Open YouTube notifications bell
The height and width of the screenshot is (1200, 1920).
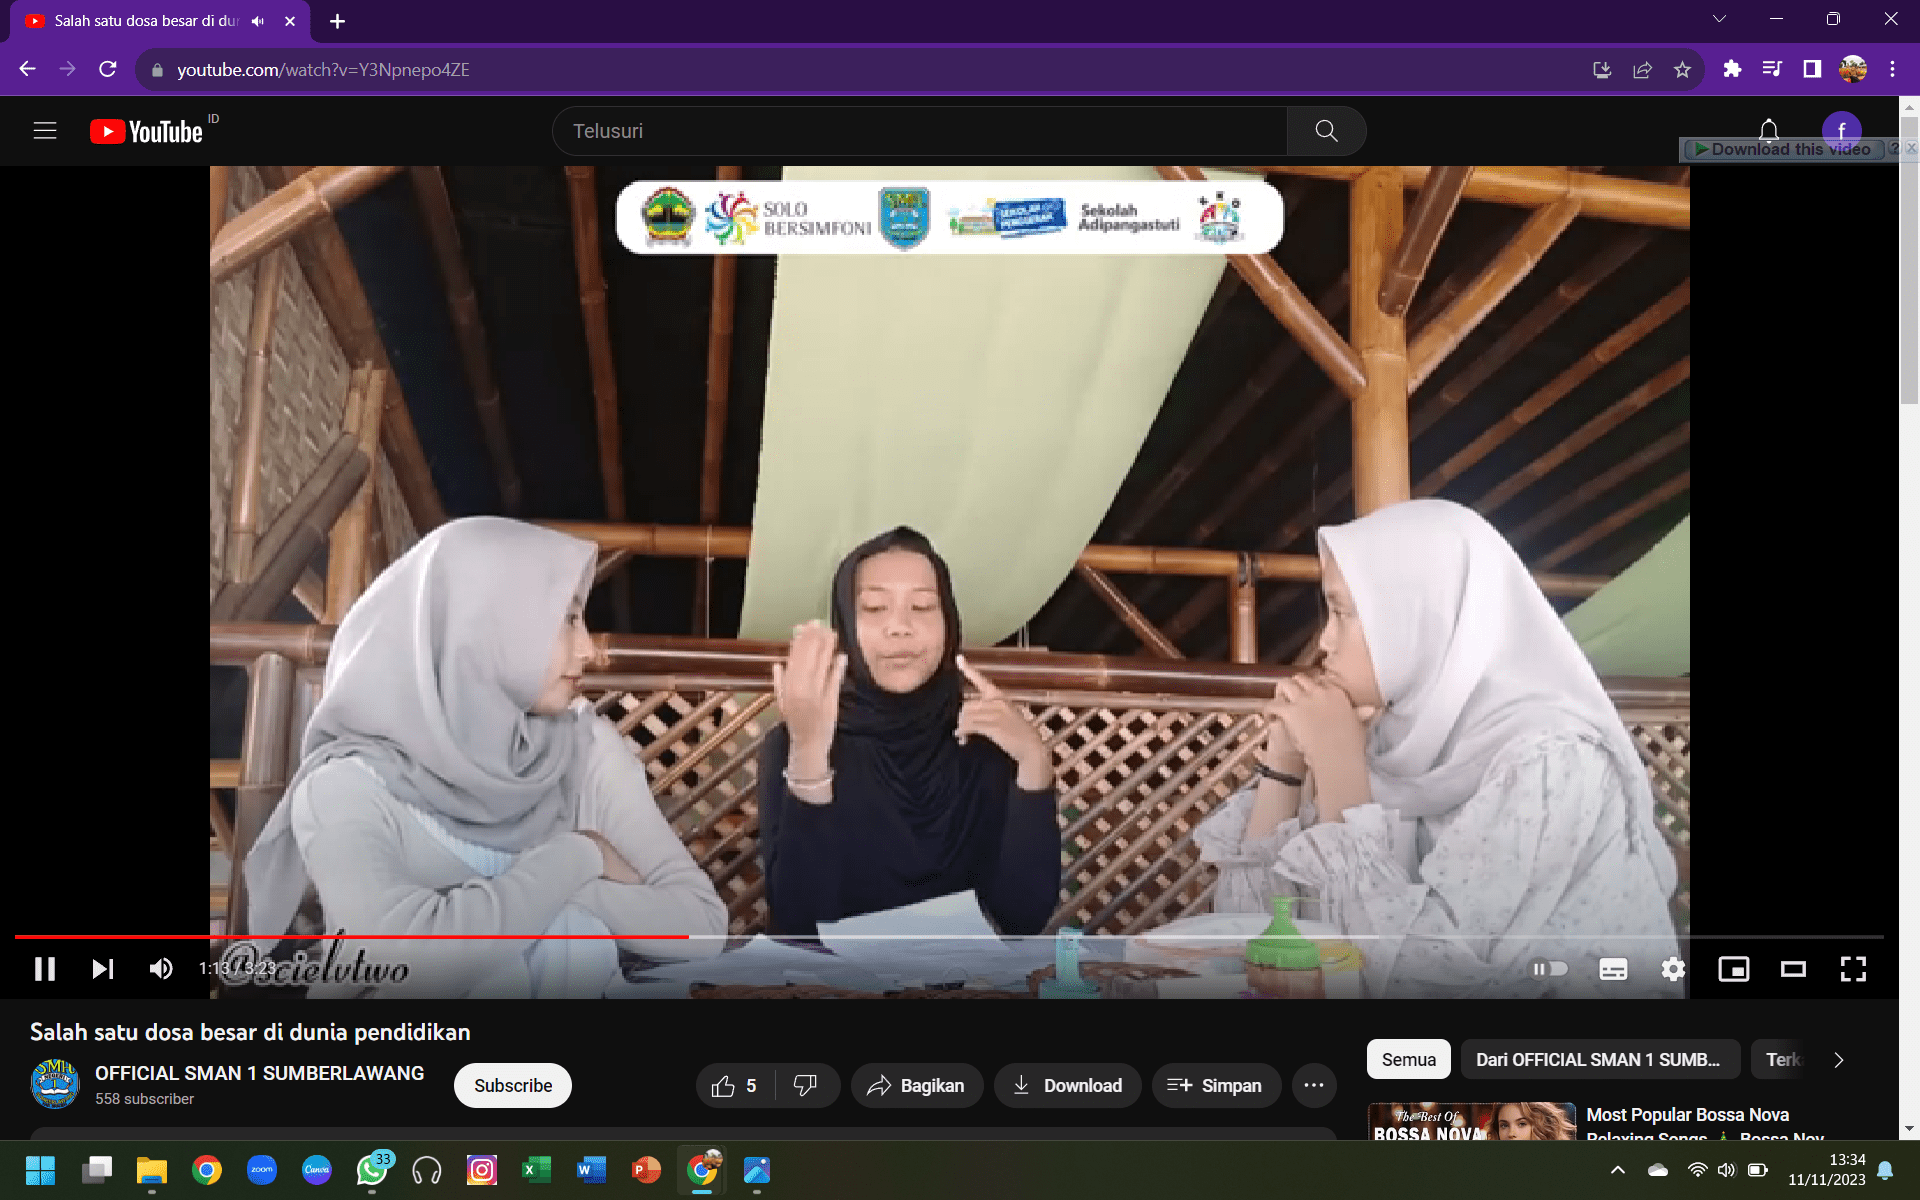(x=1768, y=131)
